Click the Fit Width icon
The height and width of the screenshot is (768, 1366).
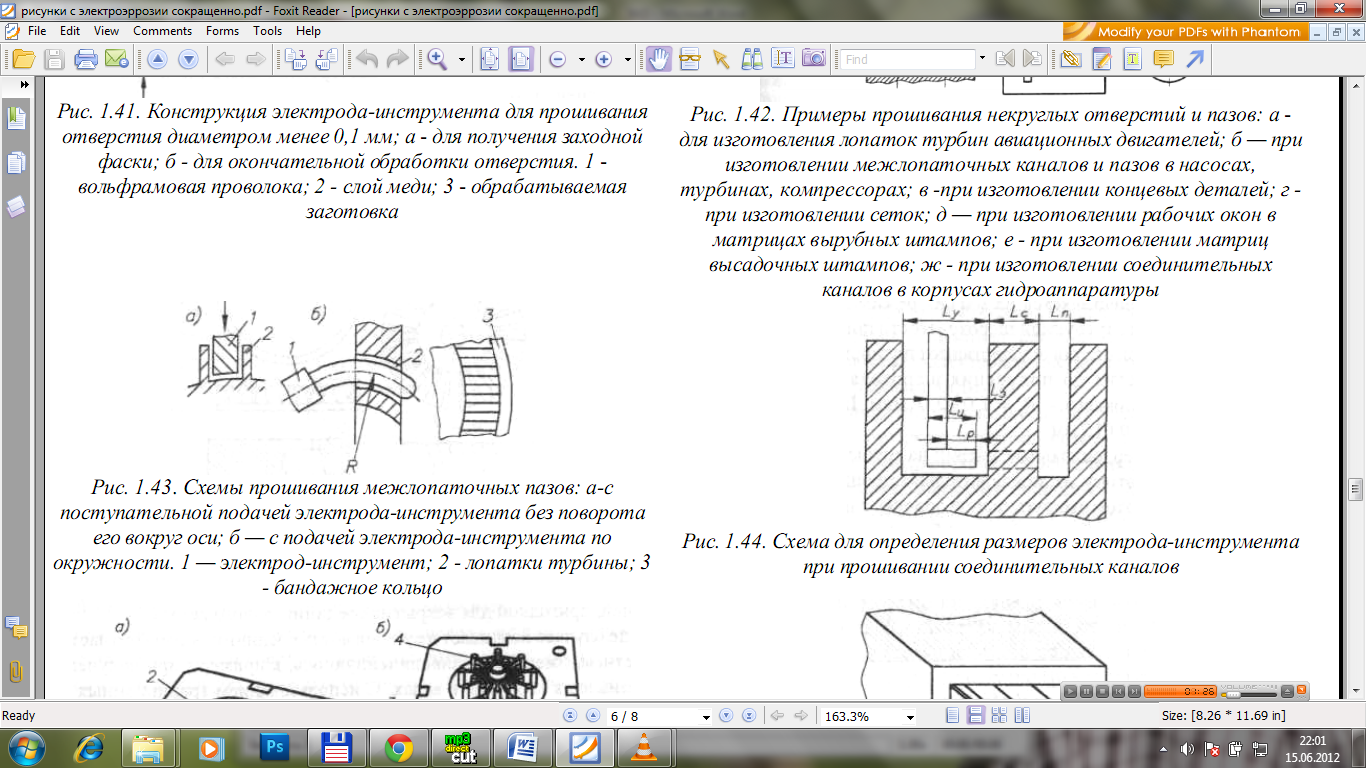coord(521,60)
